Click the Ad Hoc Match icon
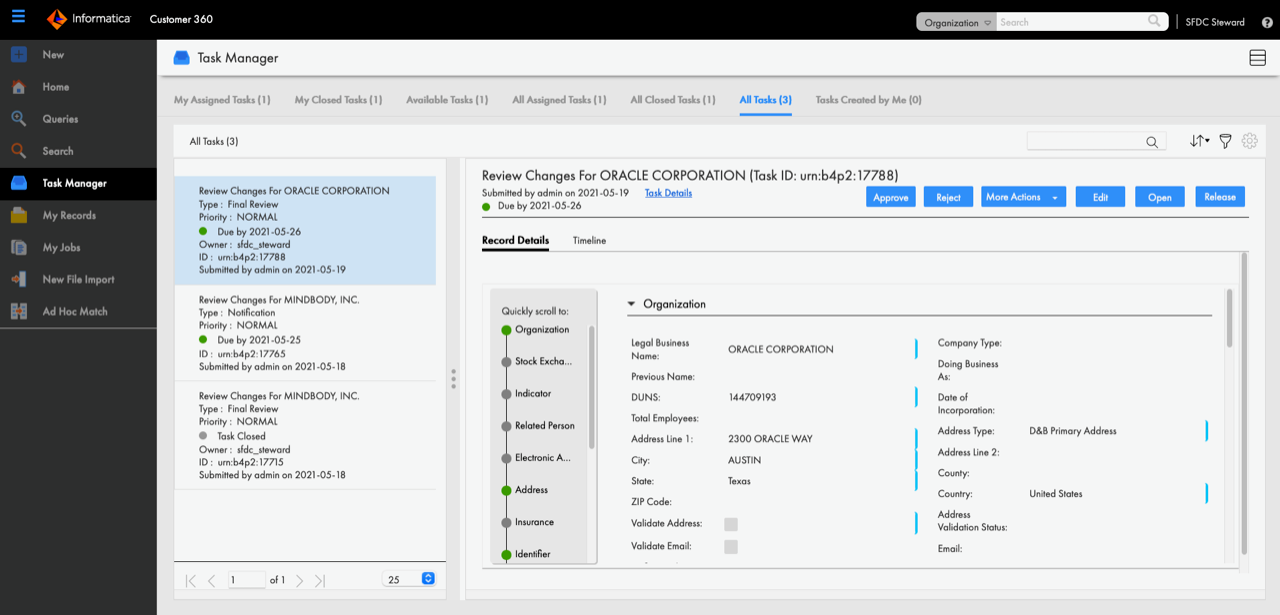Screen dimensions: 1280x615 point(18,311)
